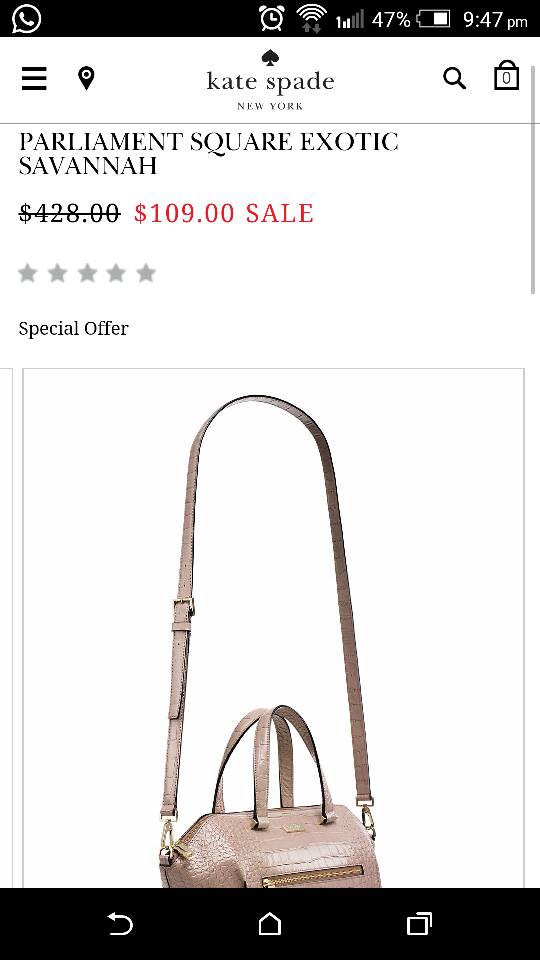Select the third rating star
This screenshot has width=540, height=960.
(x=87, y=273)
